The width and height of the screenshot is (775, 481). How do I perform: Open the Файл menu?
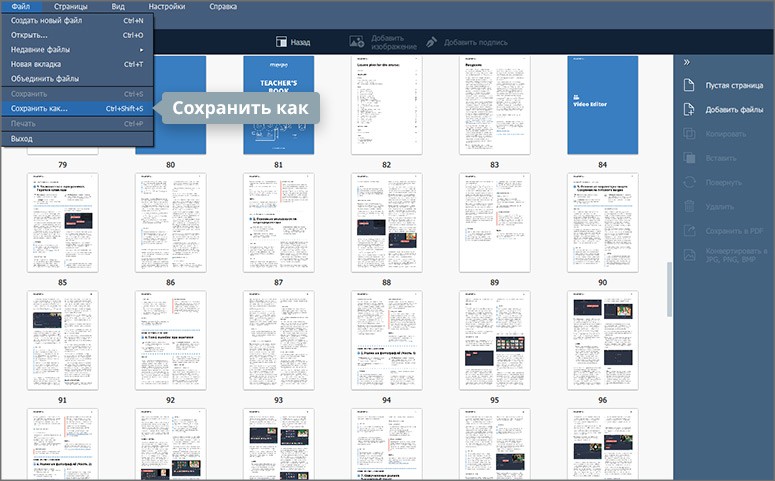click(x=21, y=6)
